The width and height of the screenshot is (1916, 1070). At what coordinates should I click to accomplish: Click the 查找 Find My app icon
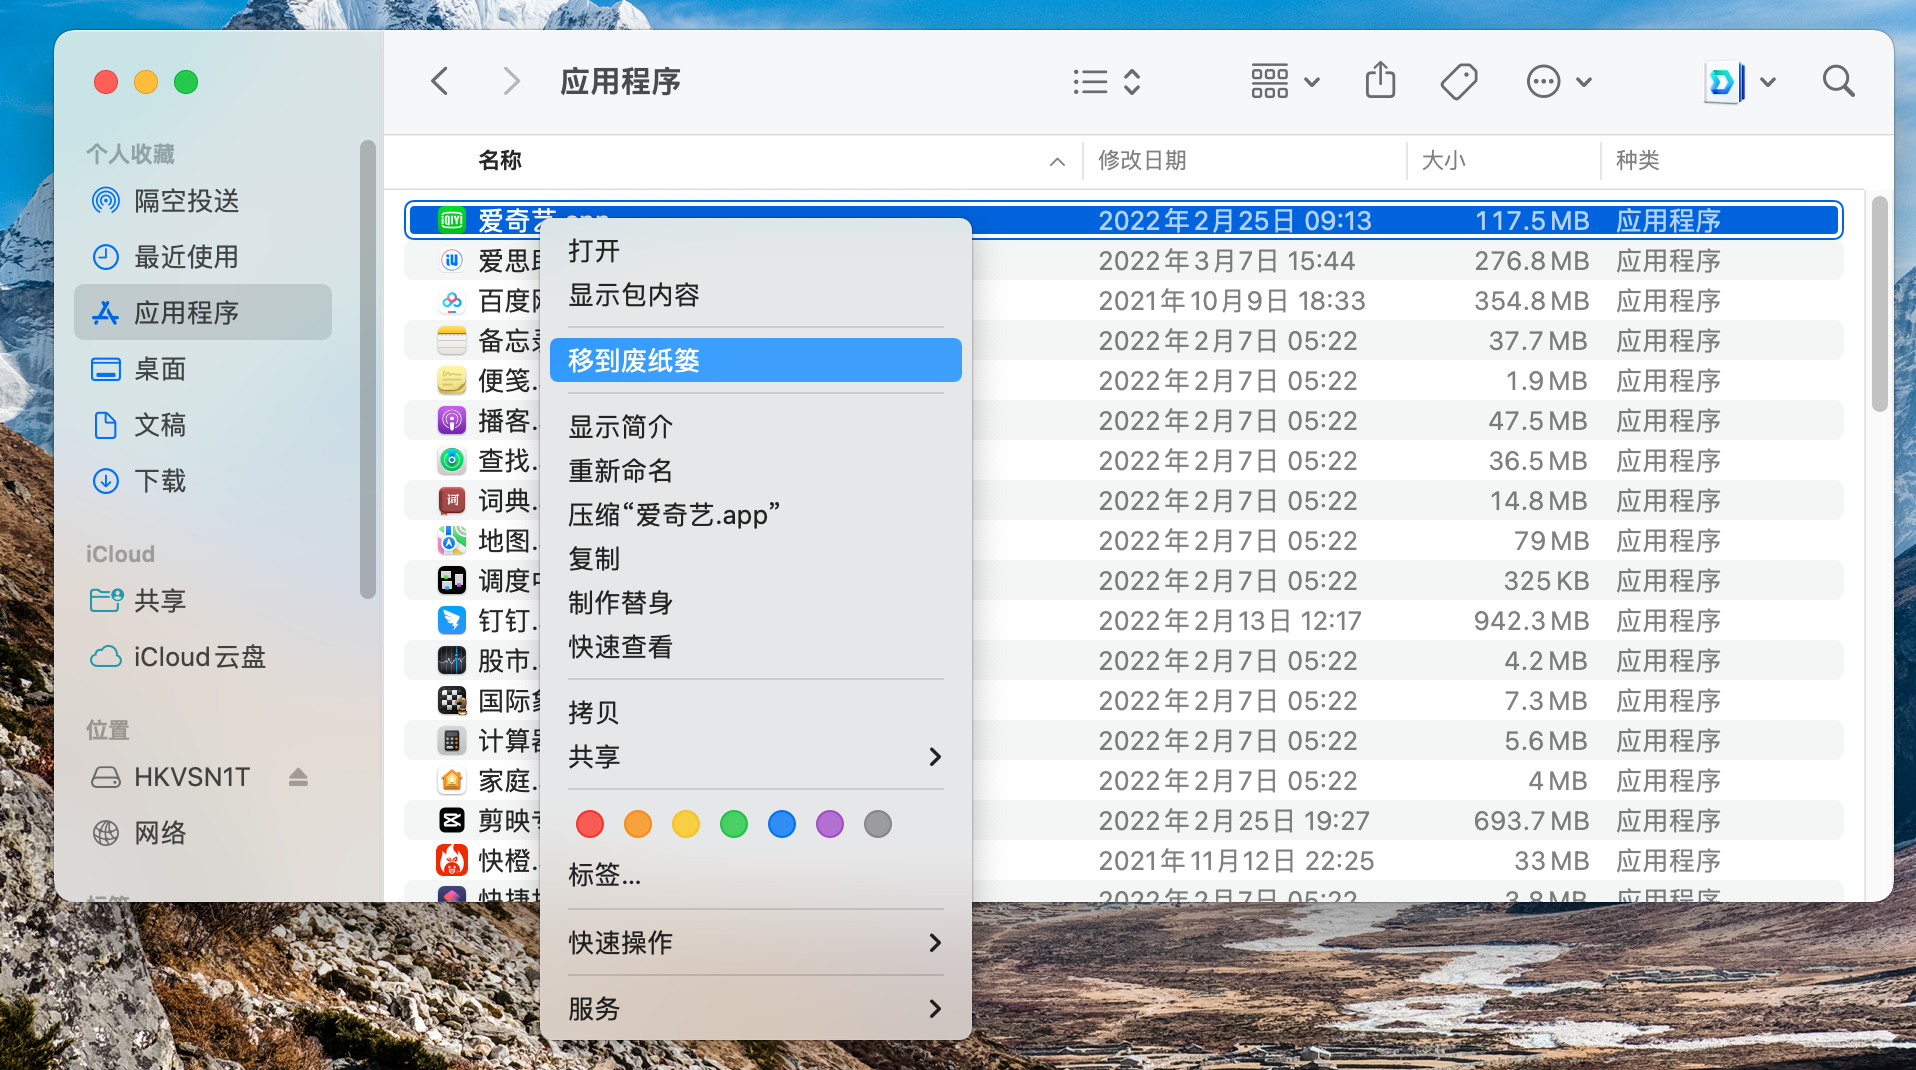pos(452,460)
